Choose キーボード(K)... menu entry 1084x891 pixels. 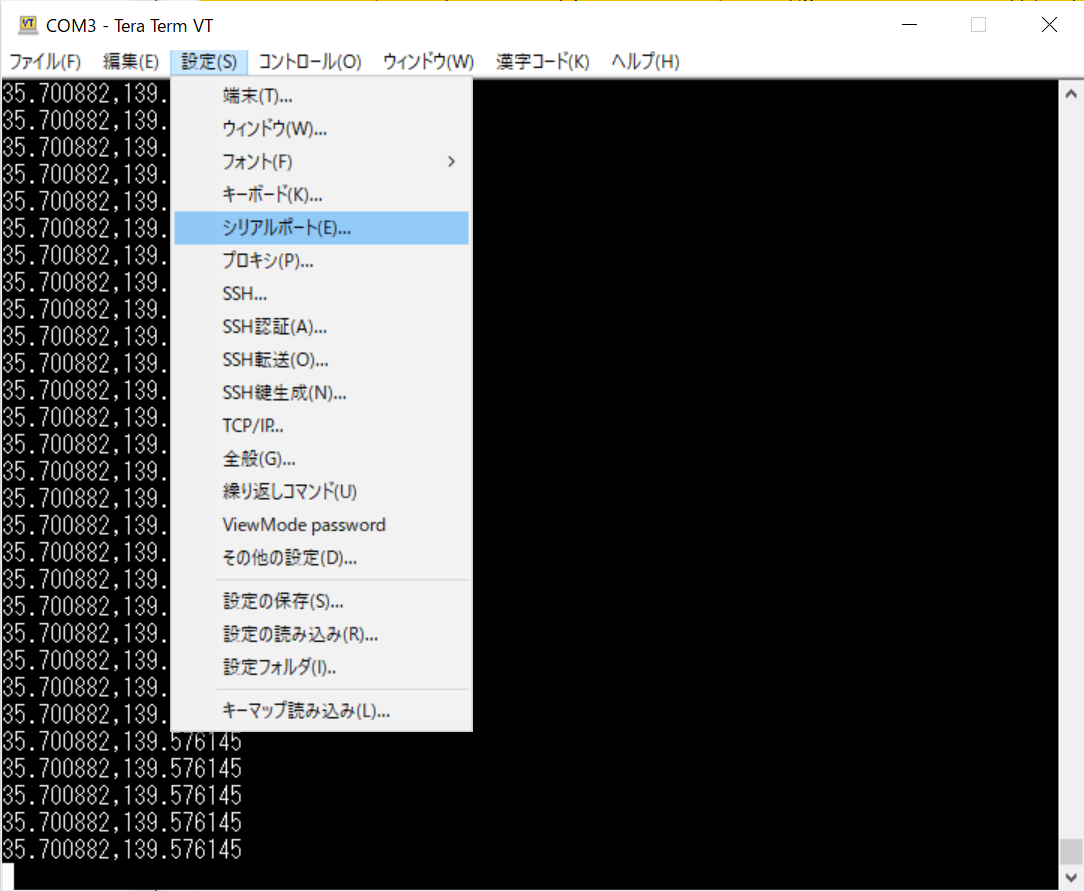[x=272, y=194]
